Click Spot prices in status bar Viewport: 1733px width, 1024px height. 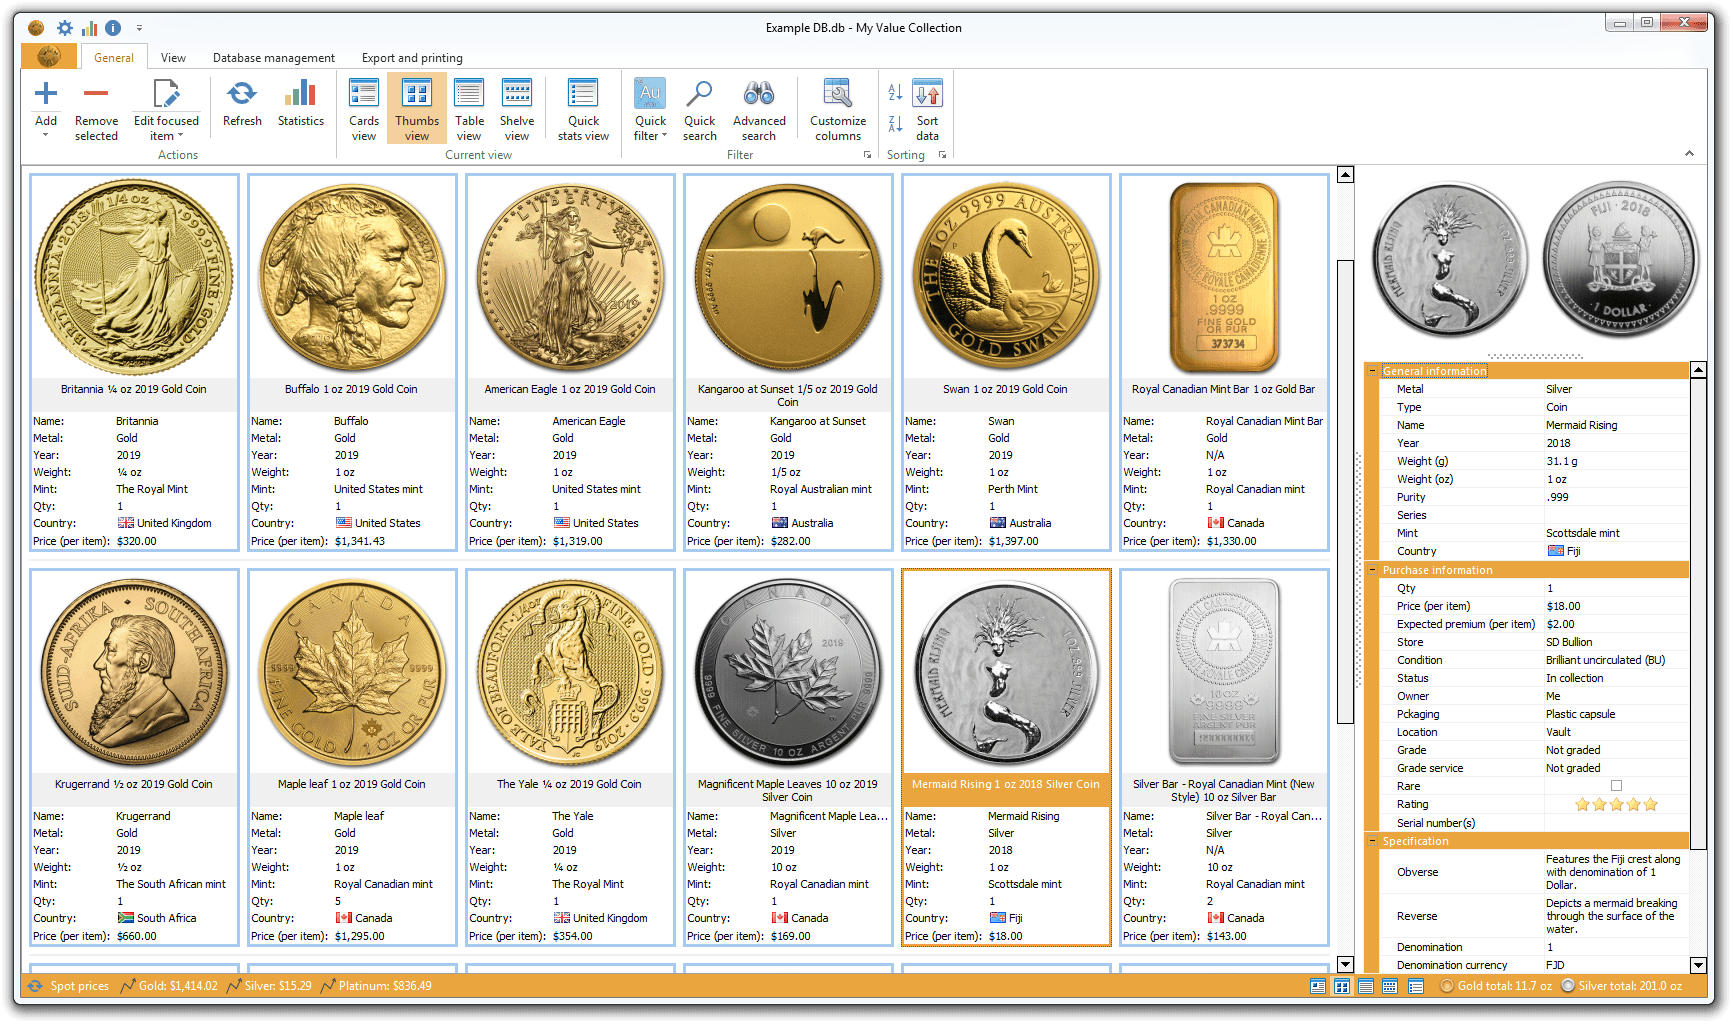pos(79,986)
